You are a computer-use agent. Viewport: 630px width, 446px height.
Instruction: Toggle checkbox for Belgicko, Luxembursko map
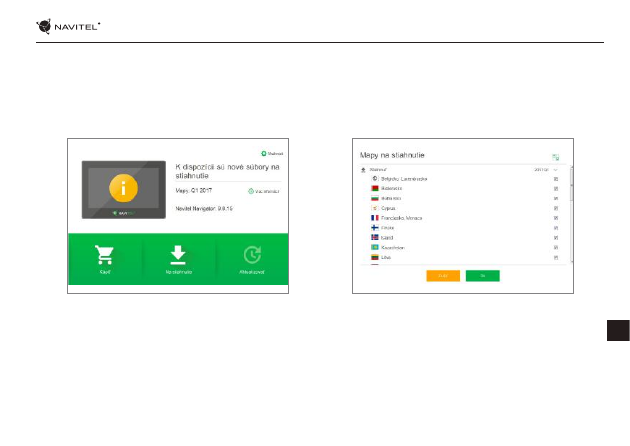(x=556, y=179)
